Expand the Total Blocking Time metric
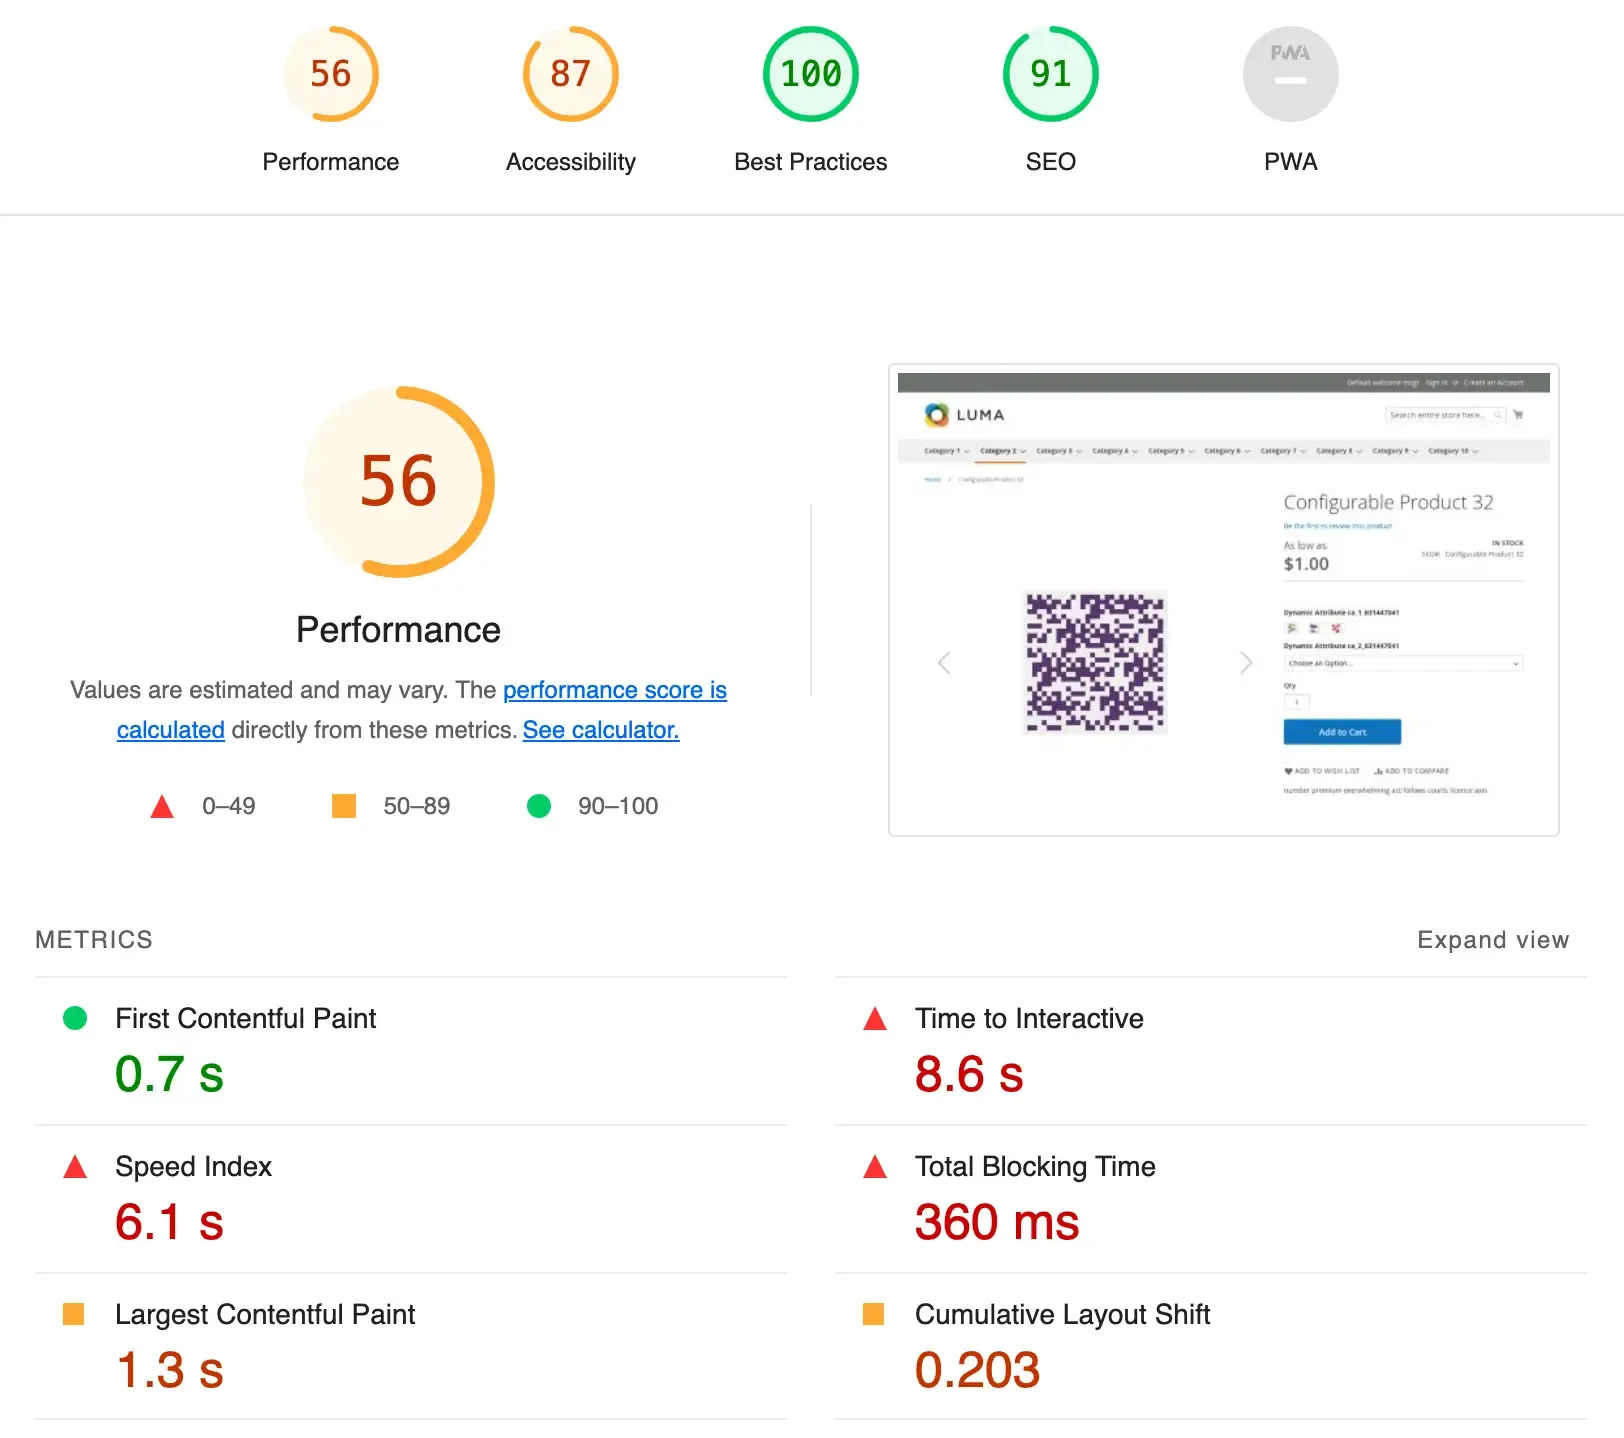 (1034, 1166)
